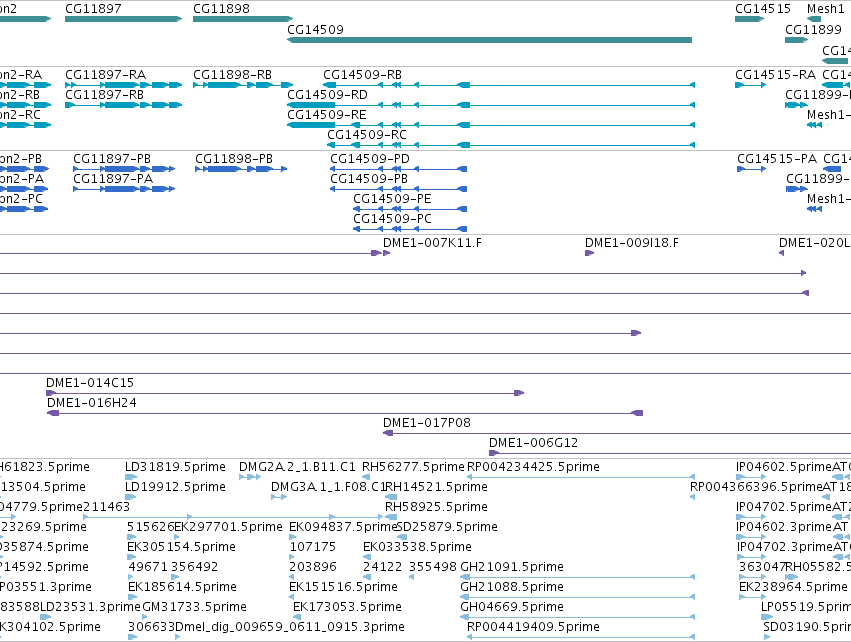Click transcript CG14515-RA
Screen dimensions: 851x642
[x=750, y=85]
